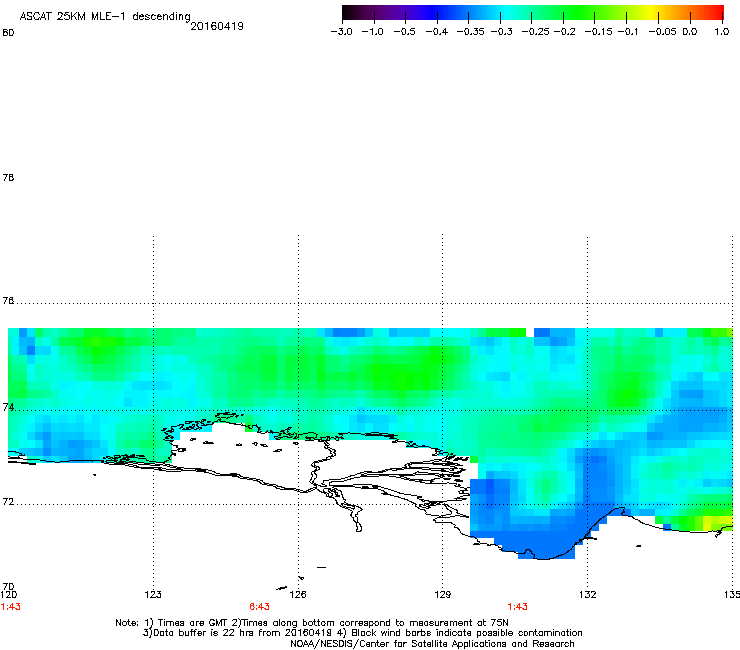Click the 76 latitude axis label
This screenshot has width=740, height=650.
(8, 301)
